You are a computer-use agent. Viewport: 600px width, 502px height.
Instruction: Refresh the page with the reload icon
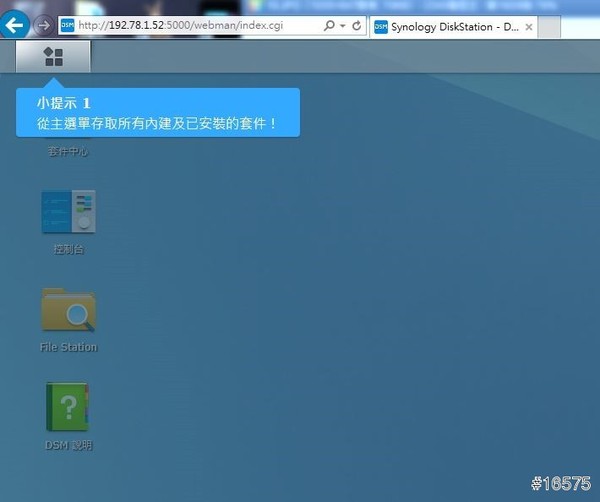click(x=357, y=26)
